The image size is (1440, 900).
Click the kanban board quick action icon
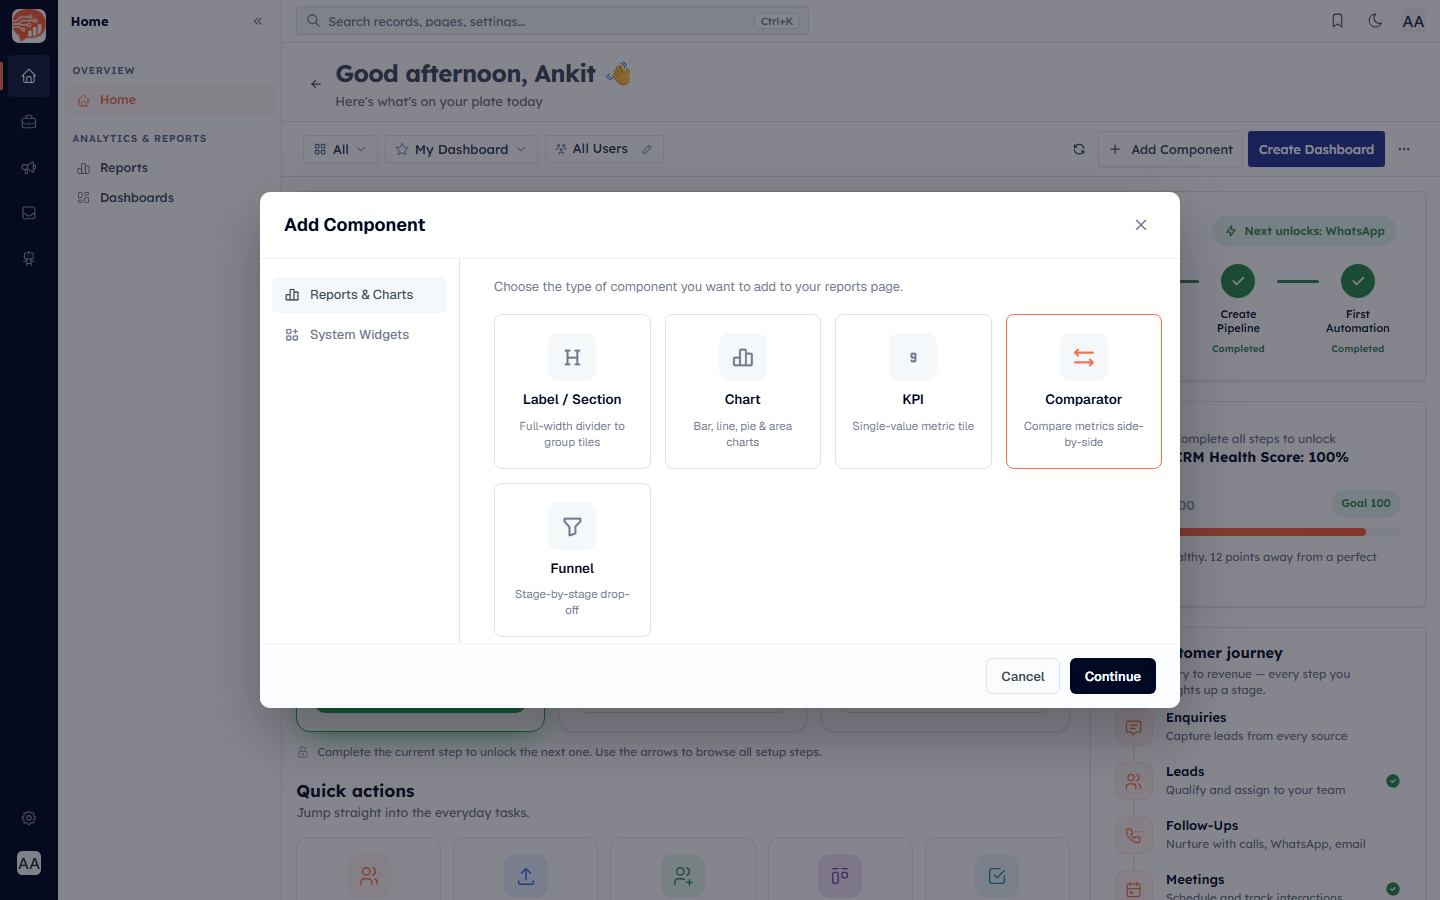pos(840,876)
